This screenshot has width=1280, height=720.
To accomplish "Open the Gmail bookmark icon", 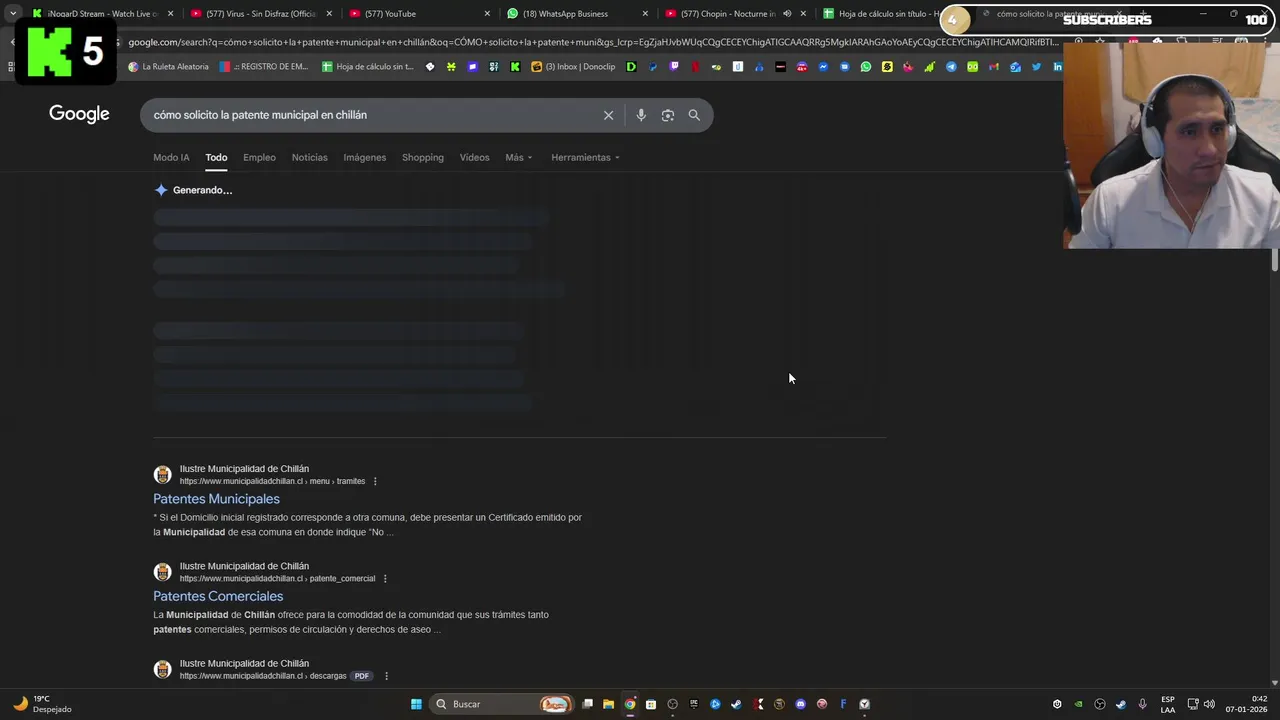I will (994, 67).
